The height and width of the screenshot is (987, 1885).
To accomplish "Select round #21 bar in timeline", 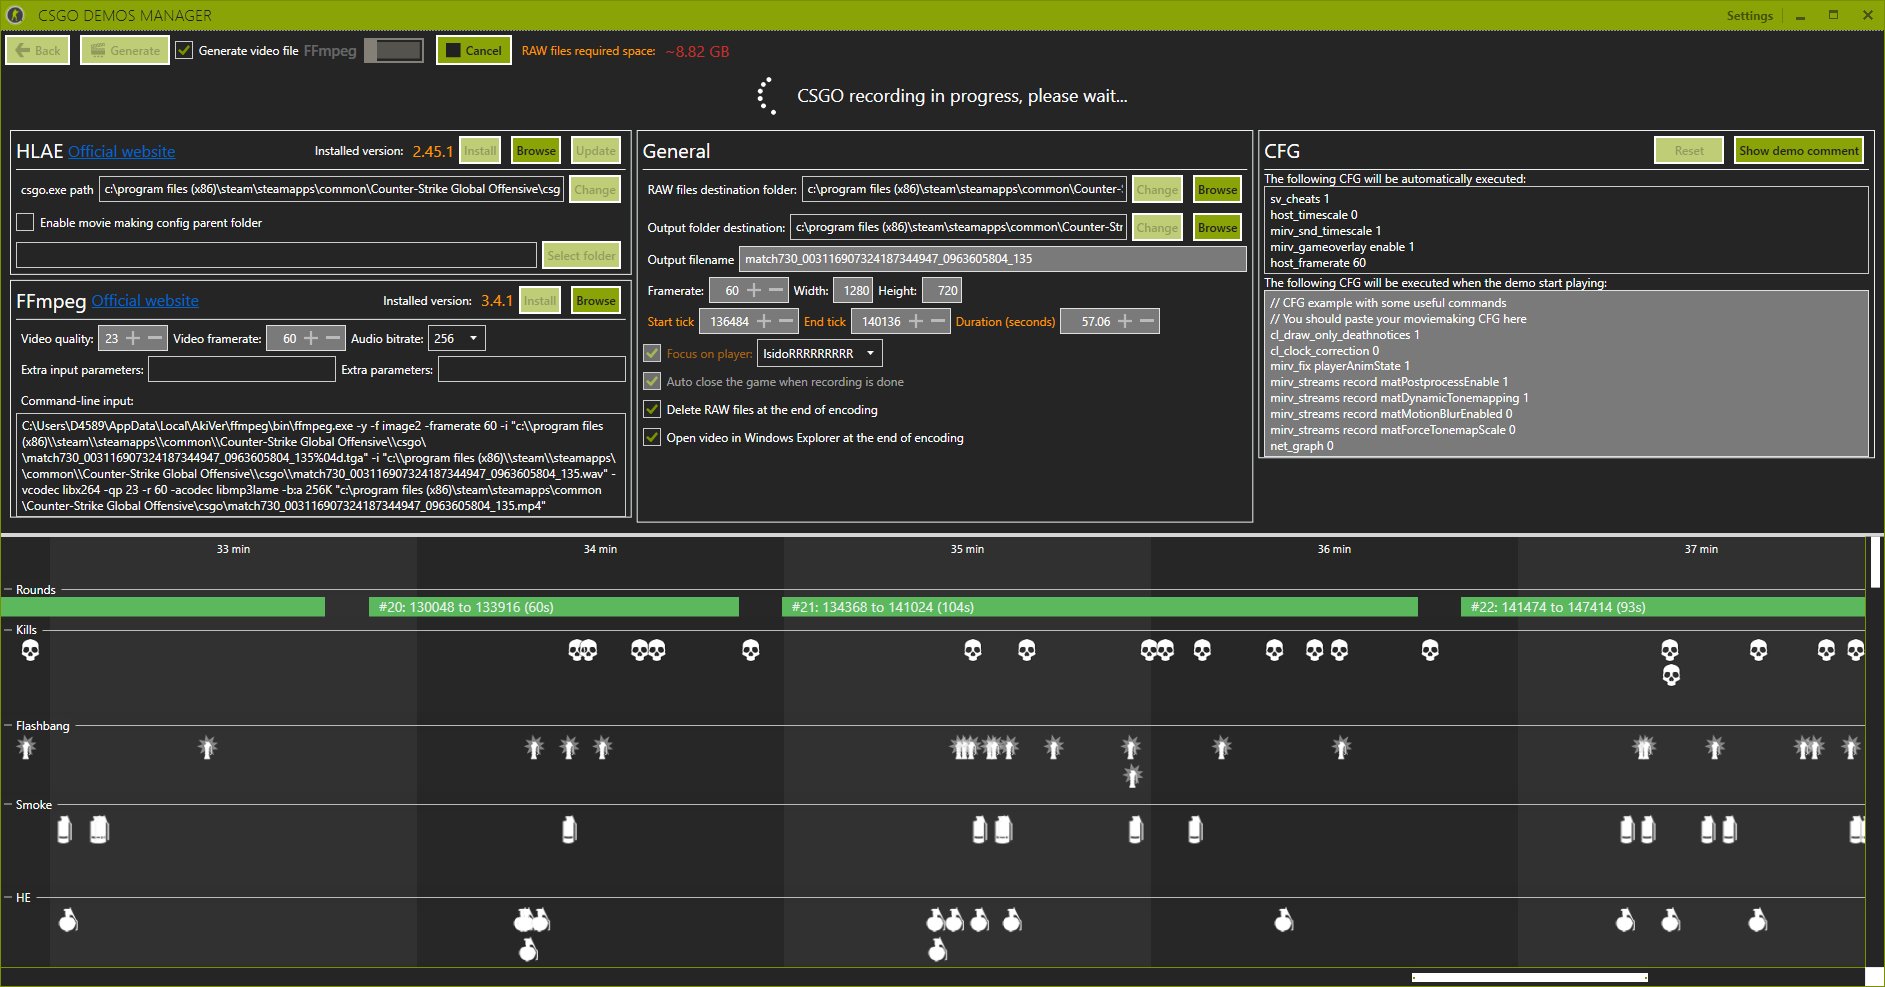I will pyautogui.click(x=1100, y=607).
